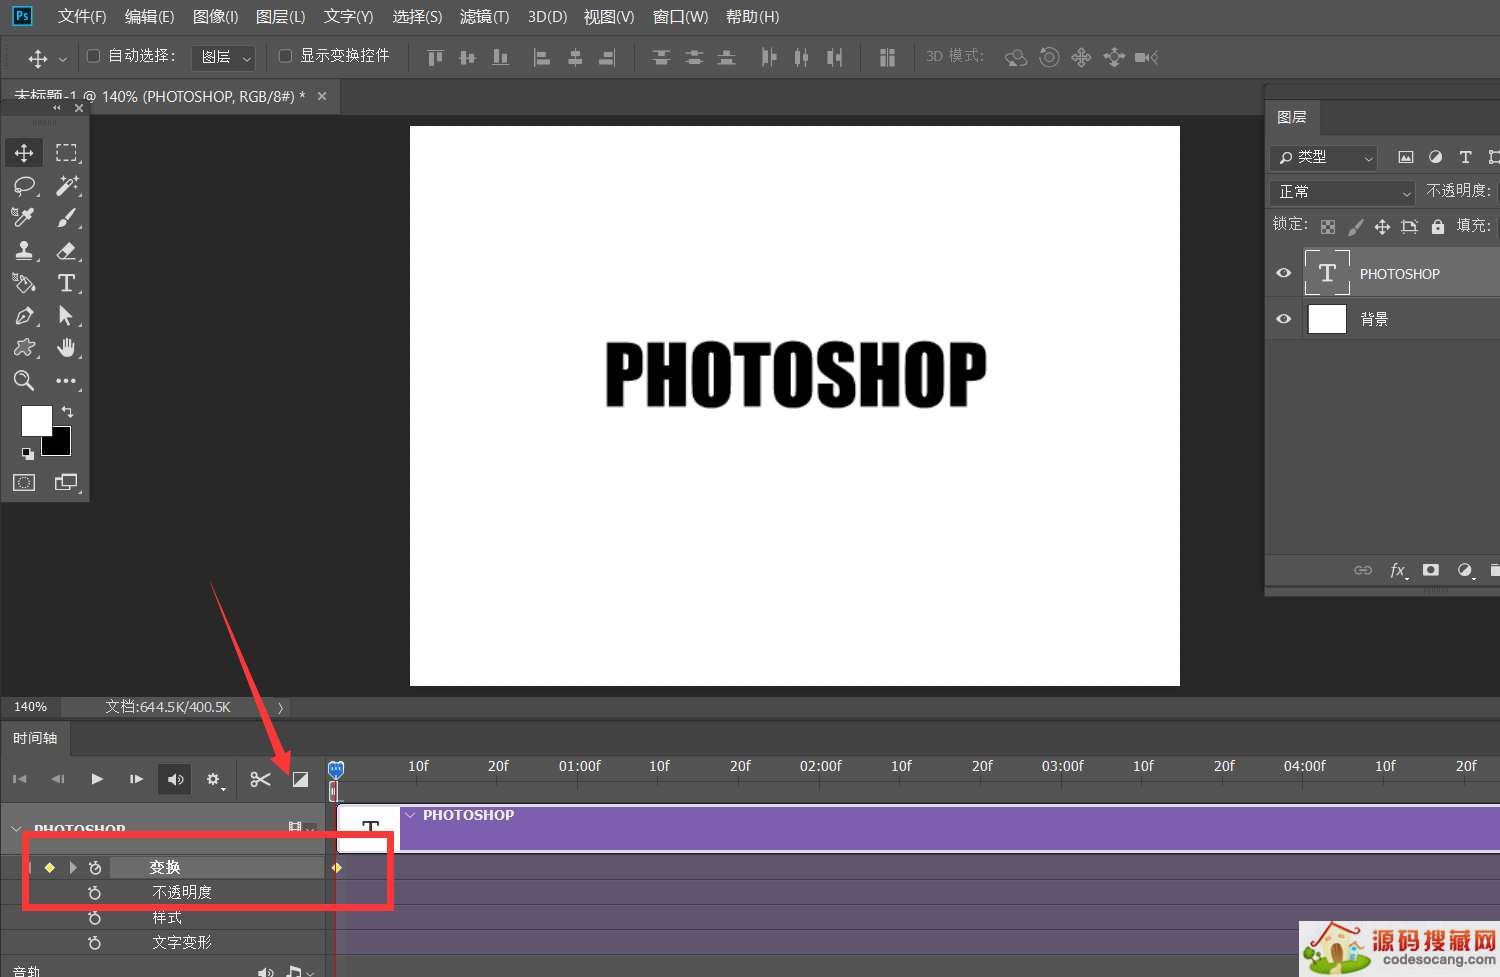Switch to the 图层 panel tab

click(1292, 117)
